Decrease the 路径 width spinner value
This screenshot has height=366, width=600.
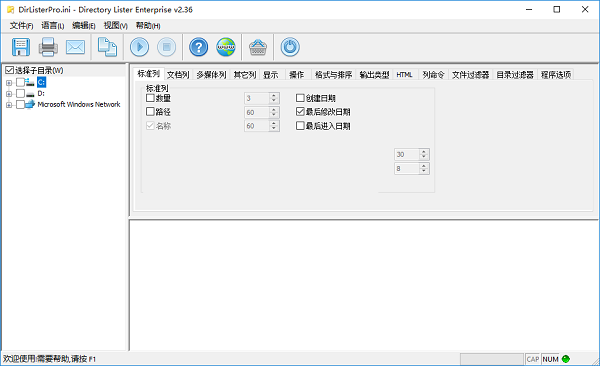pyautogui.click(x=274, y=115)
